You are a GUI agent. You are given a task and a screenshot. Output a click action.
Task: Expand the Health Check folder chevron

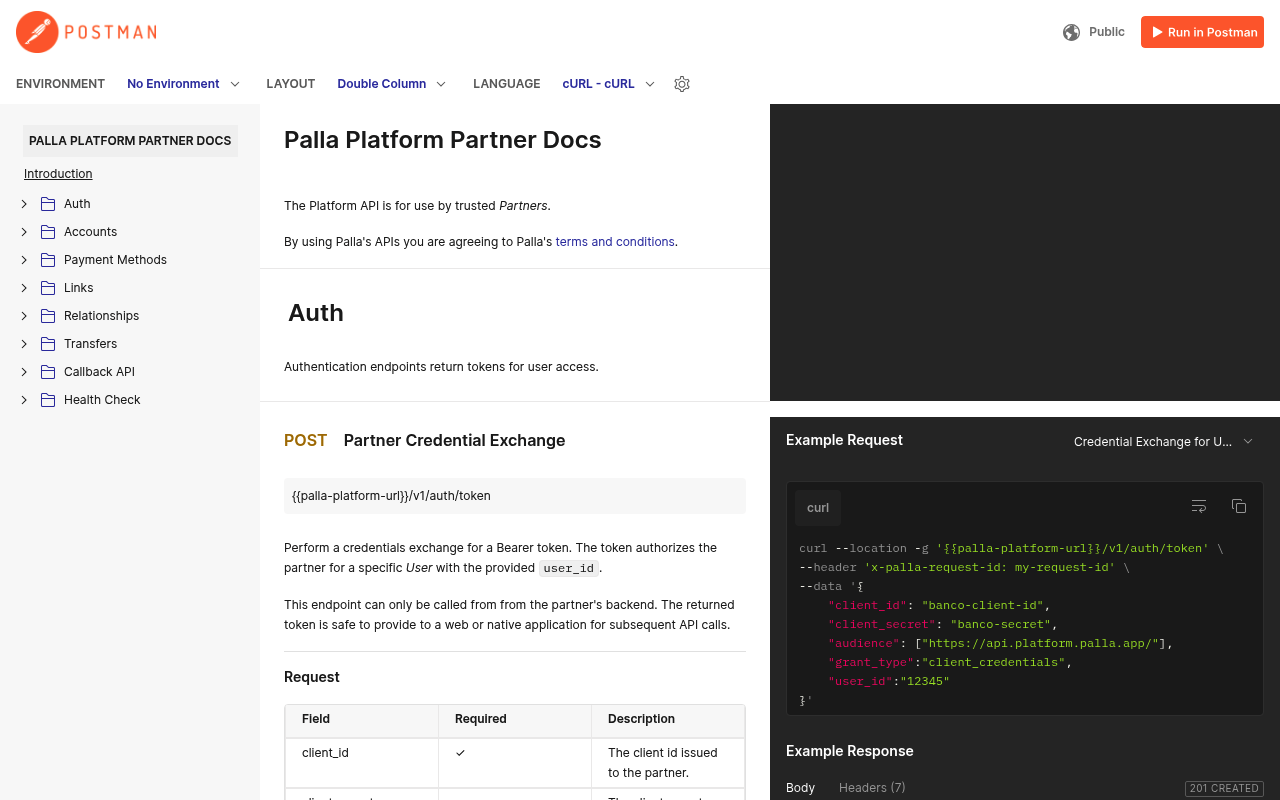(x=24, y=400)
